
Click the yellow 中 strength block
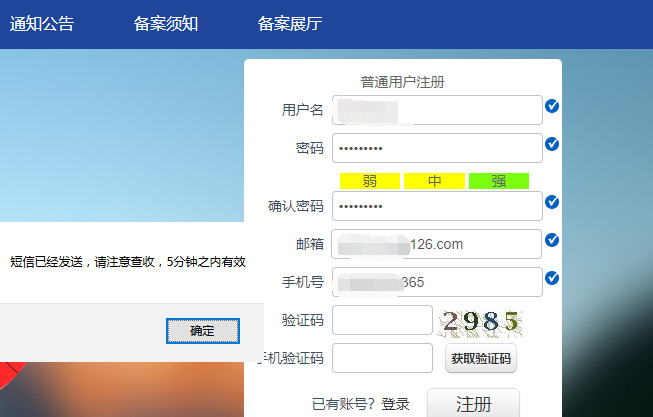(434, 181)
